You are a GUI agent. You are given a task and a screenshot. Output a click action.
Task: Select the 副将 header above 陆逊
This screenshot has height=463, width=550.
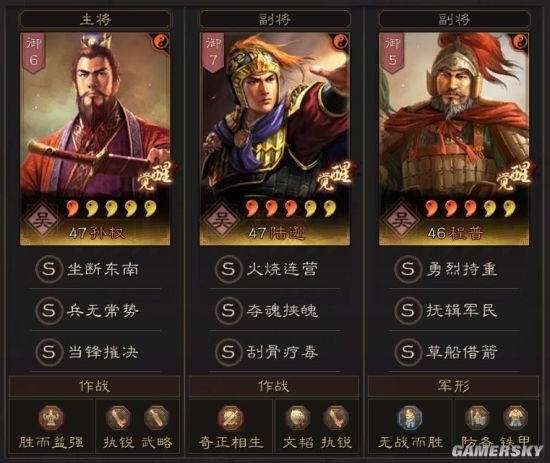point(275,19)
